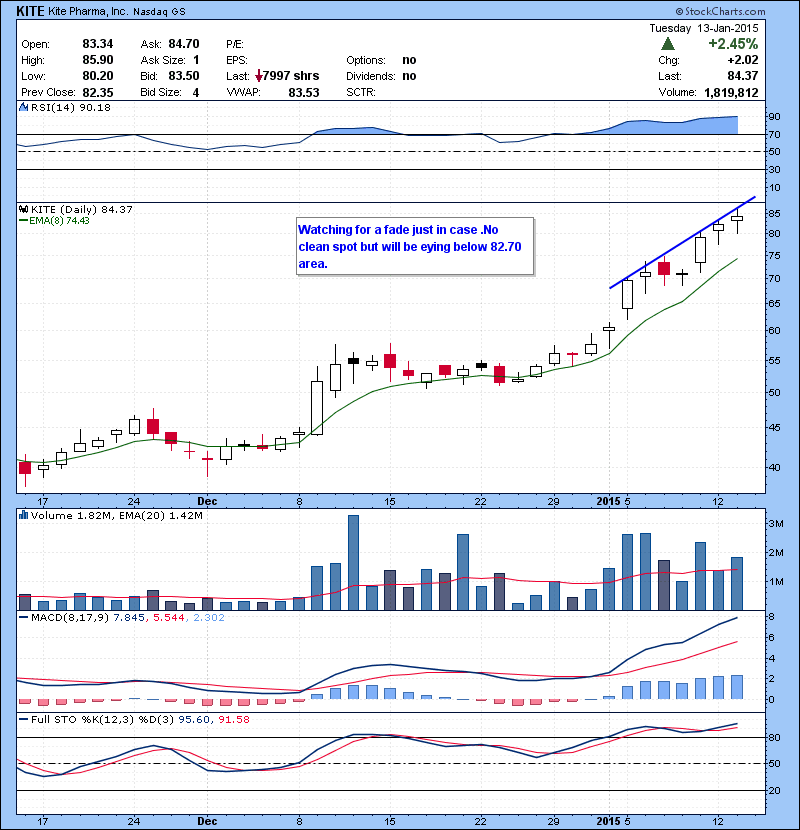Select the Open price 83.34
The image size is (800, 830).
pos(97,44)
